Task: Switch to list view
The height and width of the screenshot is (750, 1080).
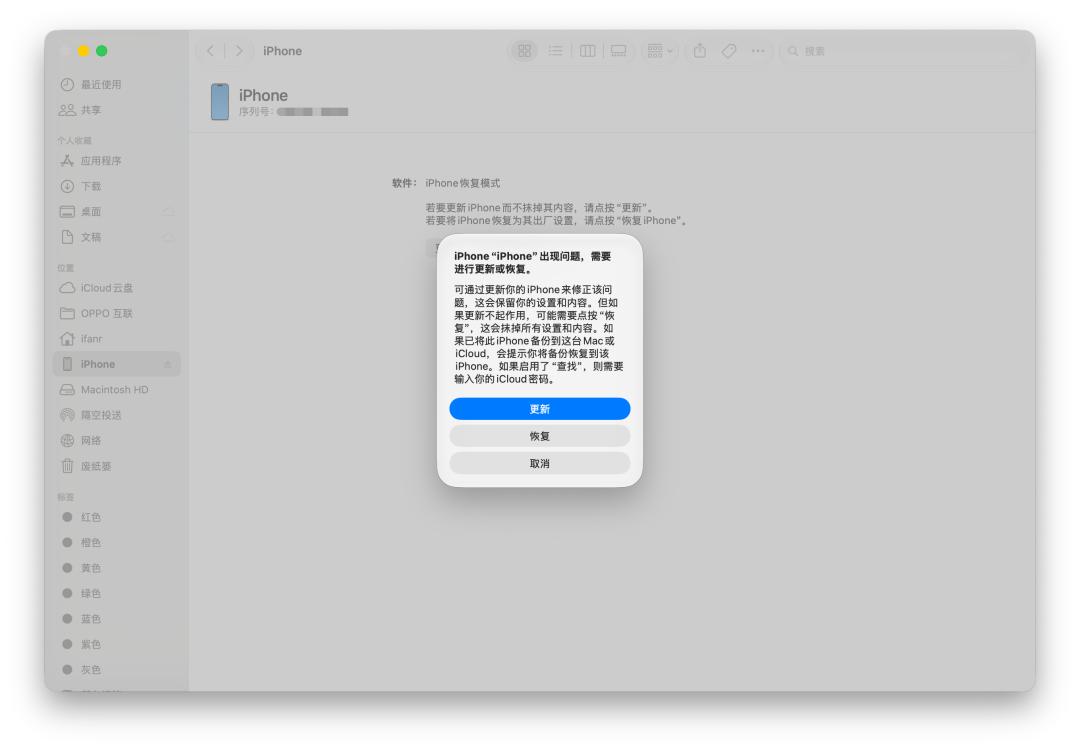Action: [555, 51]
